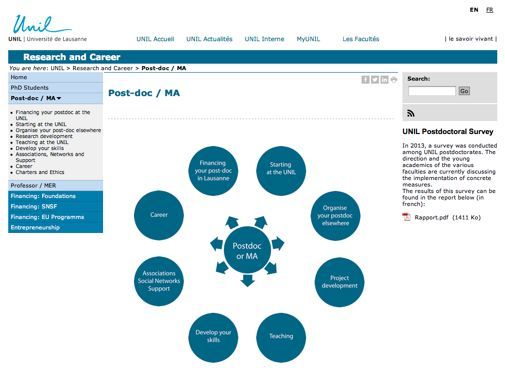The height and width of the screenshot is (371, 505).
Task: Share page via Facebook icon
Action: click(365, 80)
